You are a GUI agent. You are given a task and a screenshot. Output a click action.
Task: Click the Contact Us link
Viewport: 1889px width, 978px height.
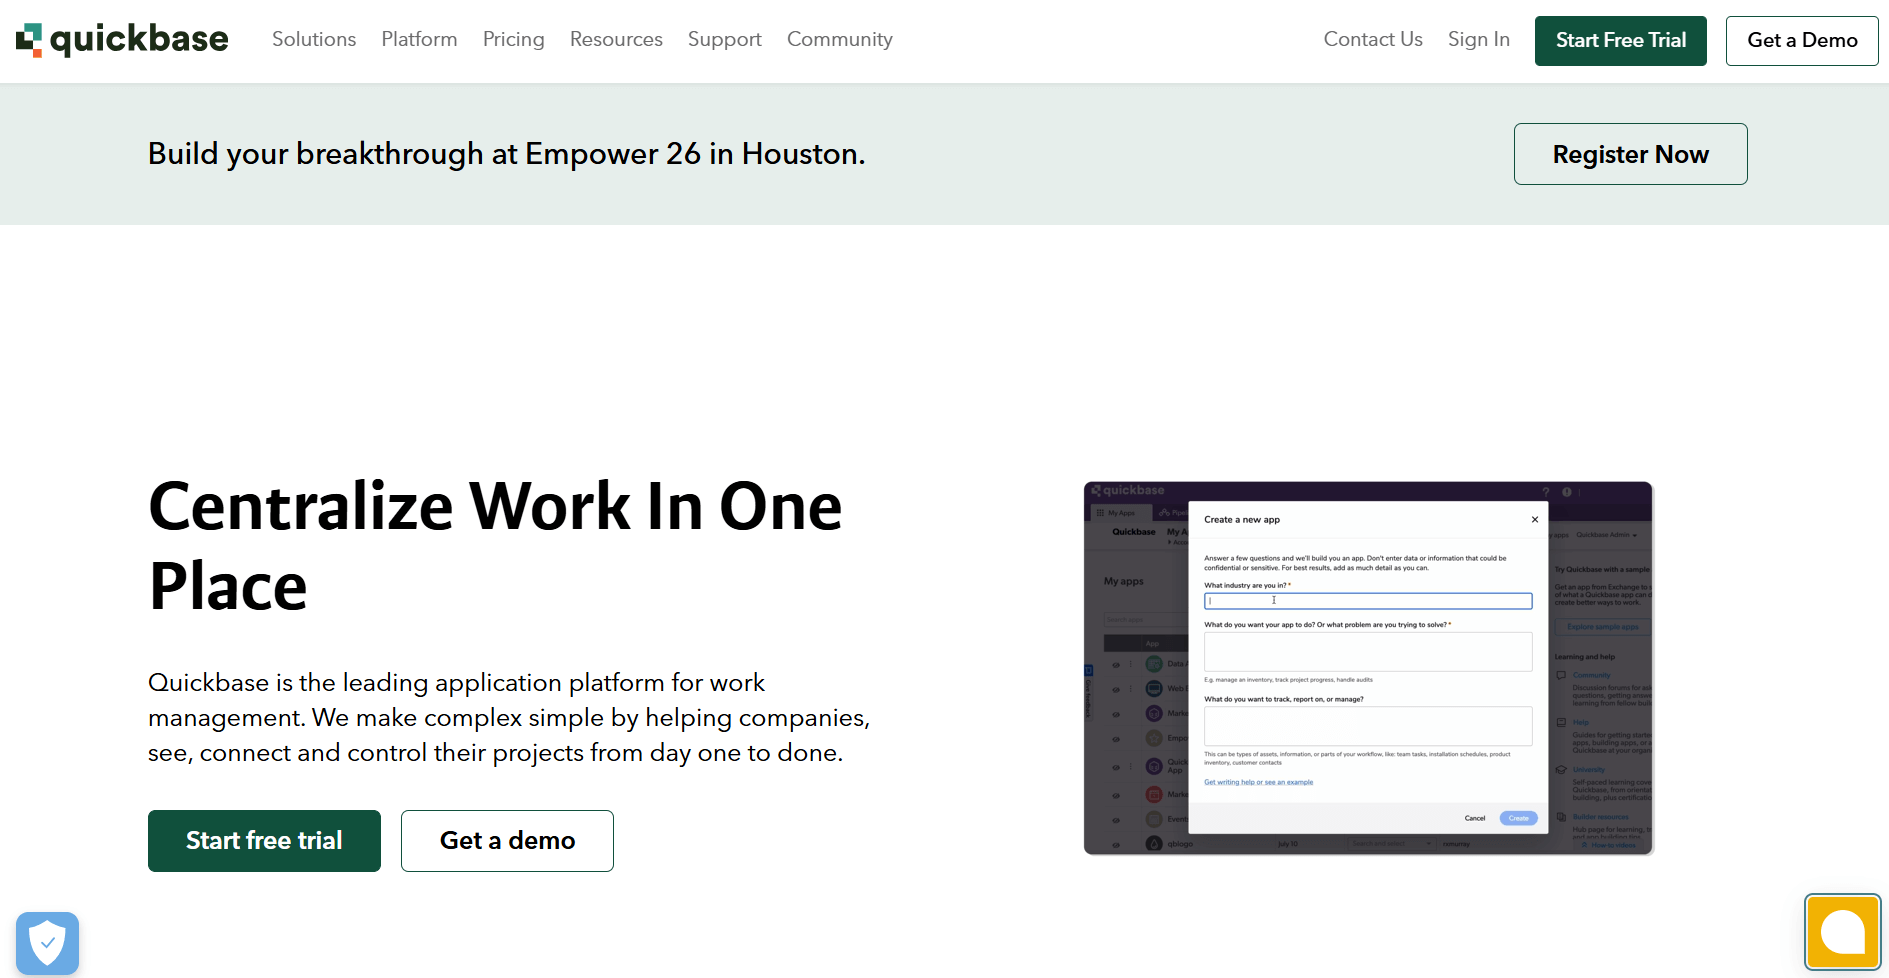pyautogui.click(x=1373, y=40)
